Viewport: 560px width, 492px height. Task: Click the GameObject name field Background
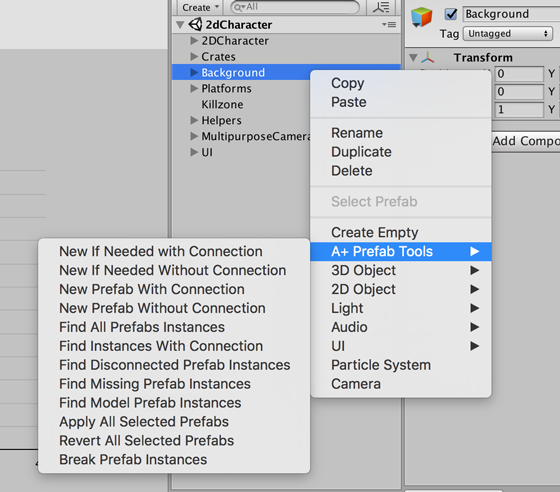(512, 14)
